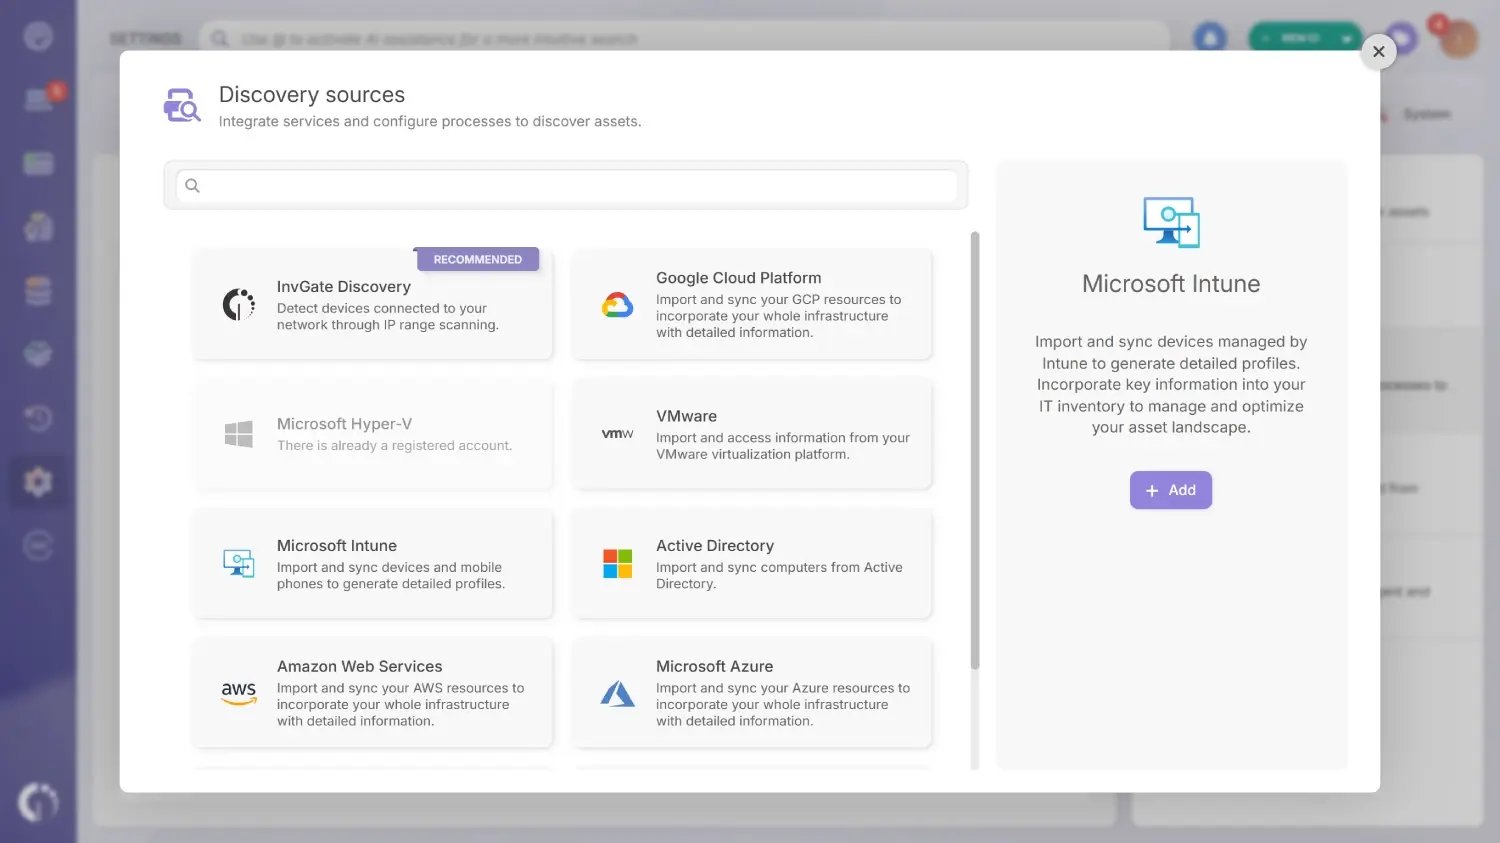This screenshot has width=1500, height=843.
Task: Select the Microsoft Hyper-V source card
Action: point(372,433)
